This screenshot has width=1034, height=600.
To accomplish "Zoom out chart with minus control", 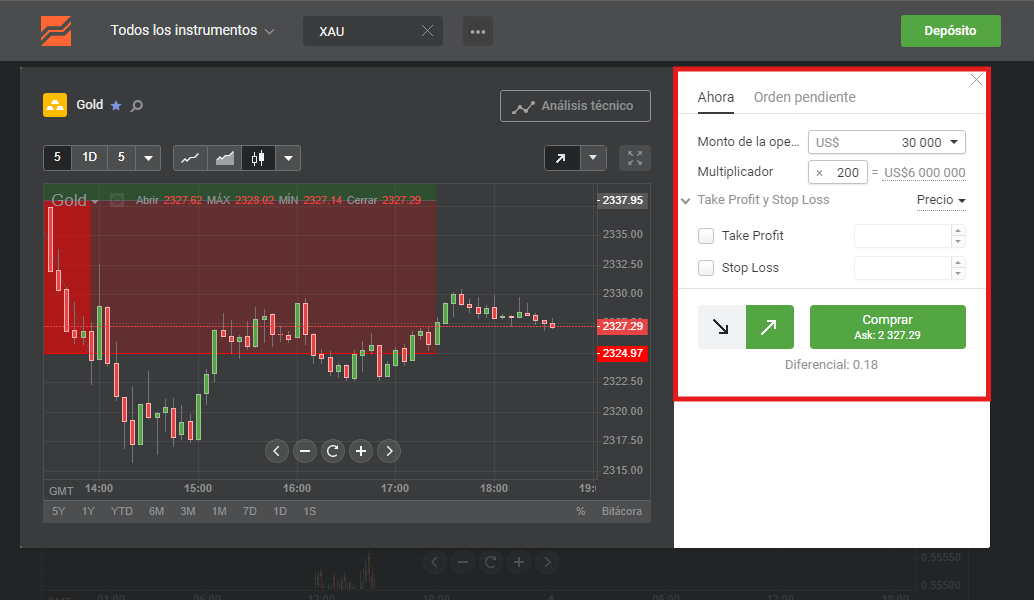I will point(305,451).
